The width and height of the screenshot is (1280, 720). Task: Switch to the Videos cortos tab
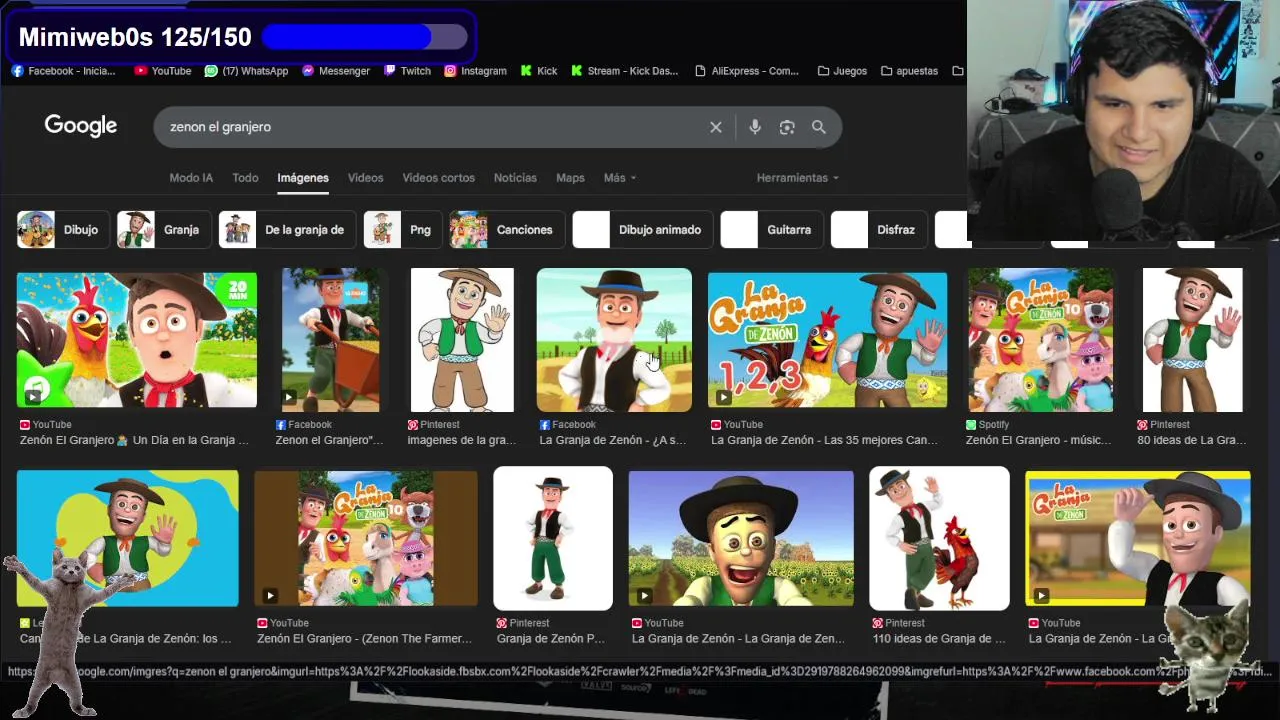pyautogui.click(x=438, y=177)
